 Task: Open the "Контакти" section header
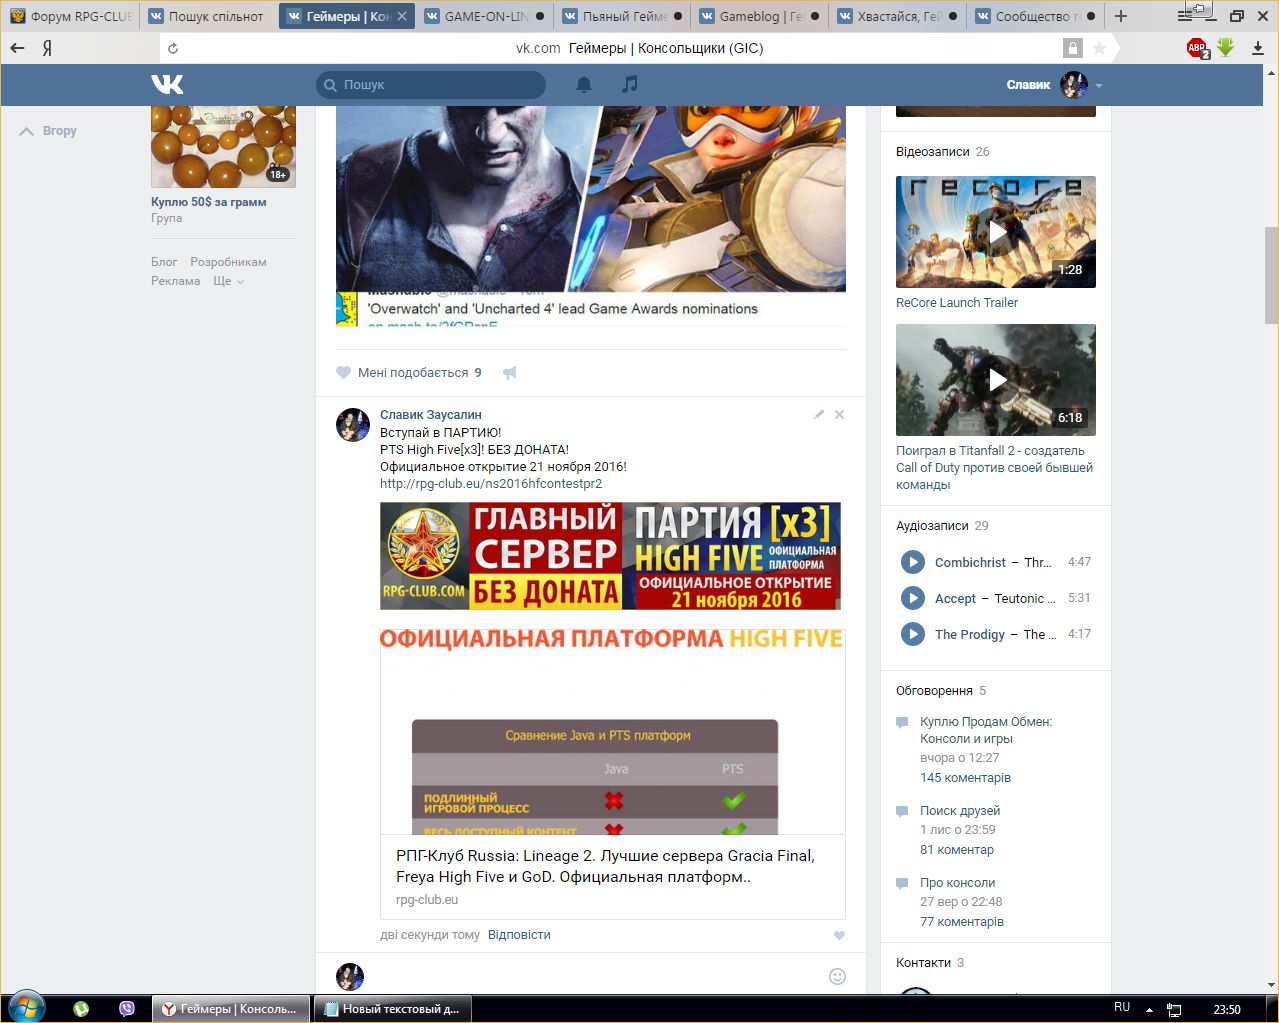click(x=923, y=963)
